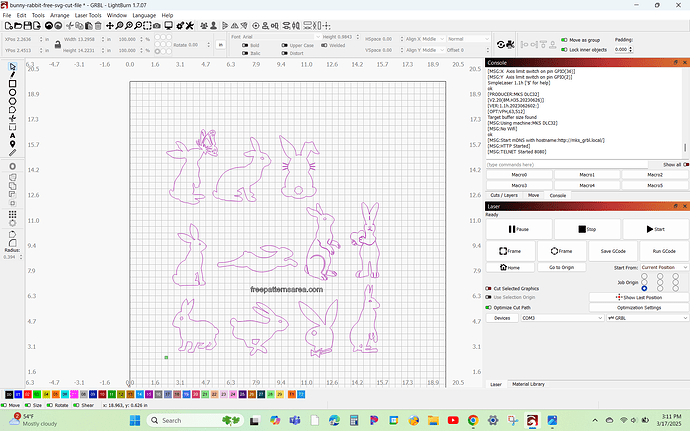Open Device Settings wrench-screwdriver icon
This screenshot has width=690, height=431.
(190, 26)
